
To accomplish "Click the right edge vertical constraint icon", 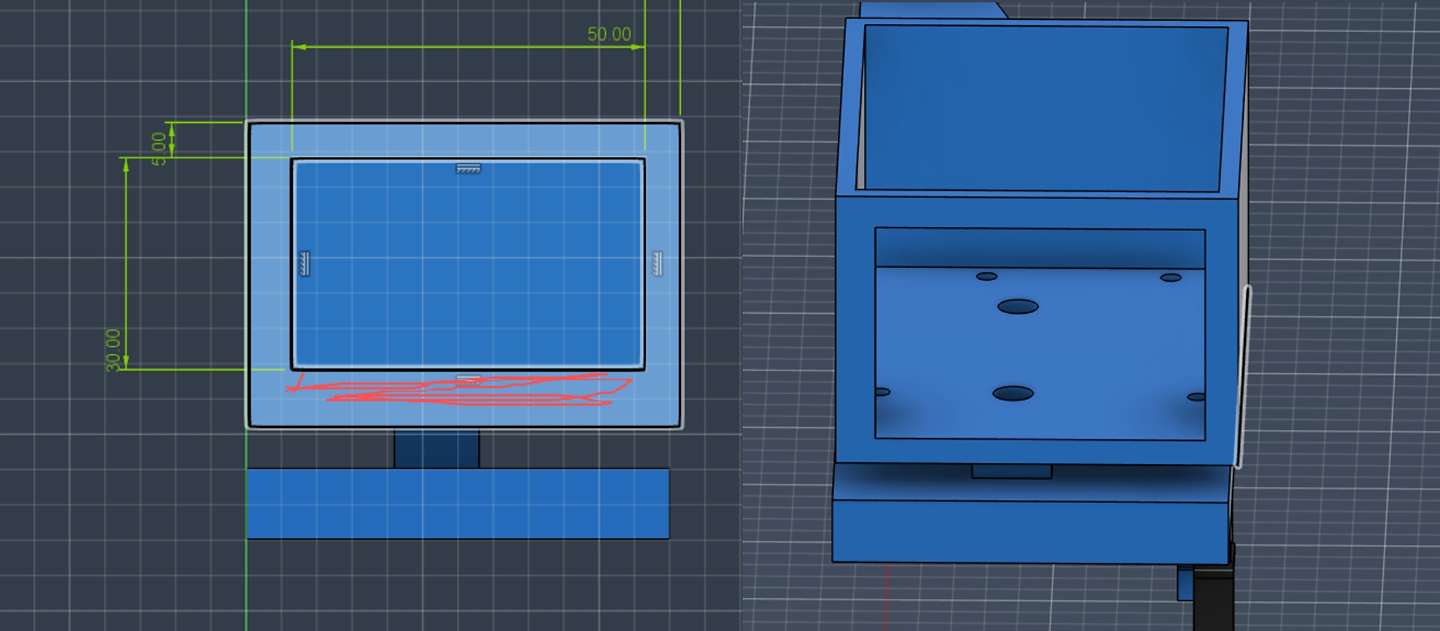I will pos(657,264).
